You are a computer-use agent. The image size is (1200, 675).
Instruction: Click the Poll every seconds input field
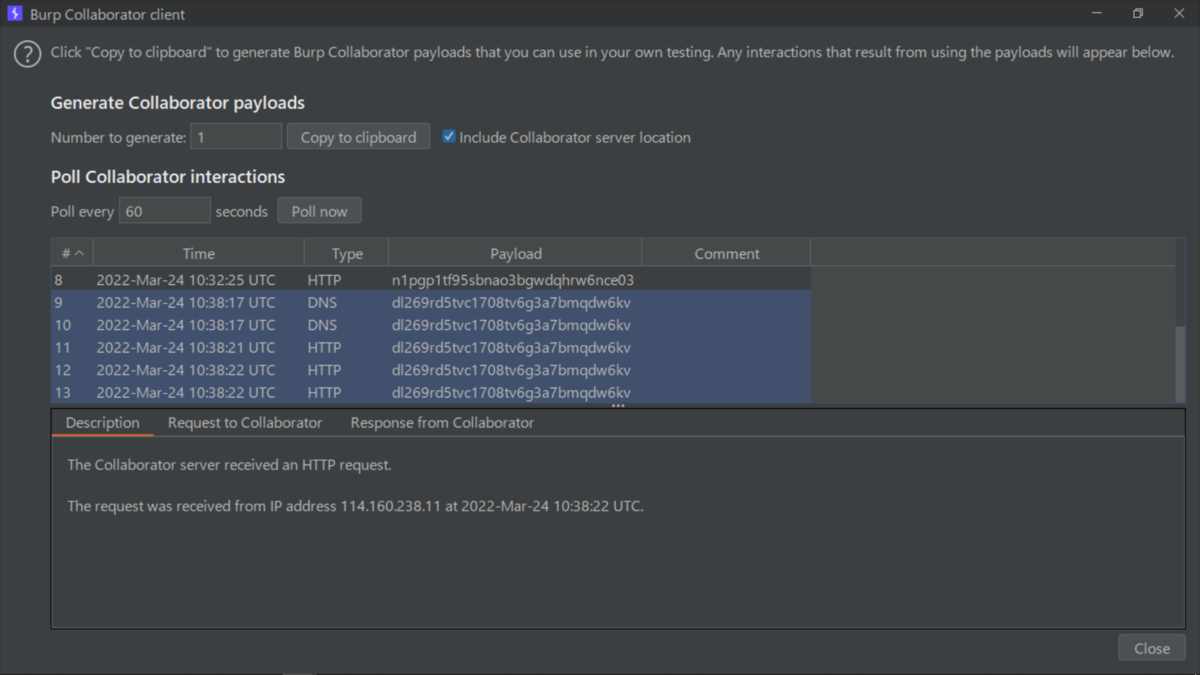[165, 211]
